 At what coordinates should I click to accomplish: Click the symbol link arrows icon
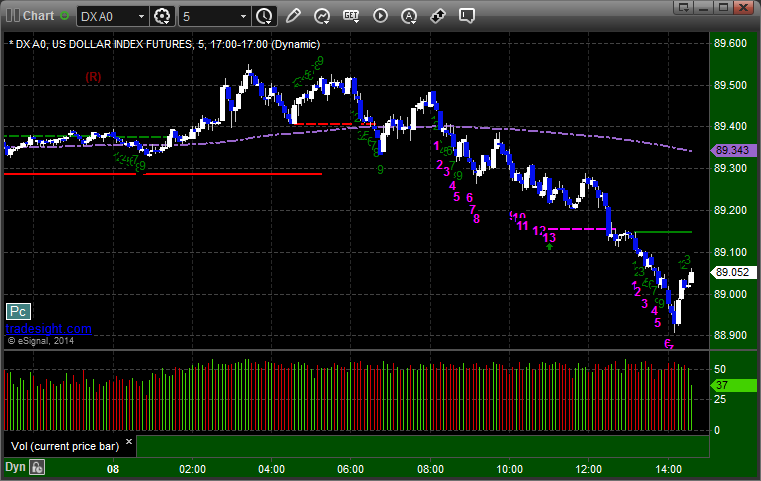(438, 16)
